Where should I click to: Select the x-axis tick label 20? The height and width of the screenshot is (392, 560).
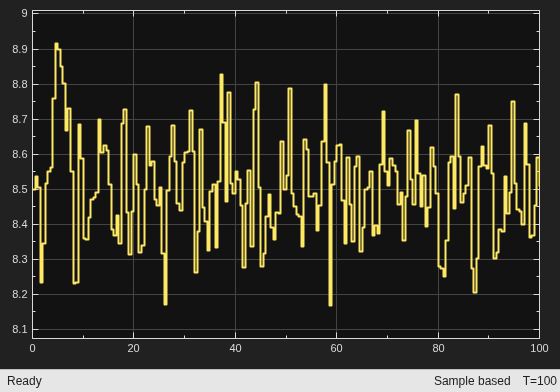pos(134,348)
